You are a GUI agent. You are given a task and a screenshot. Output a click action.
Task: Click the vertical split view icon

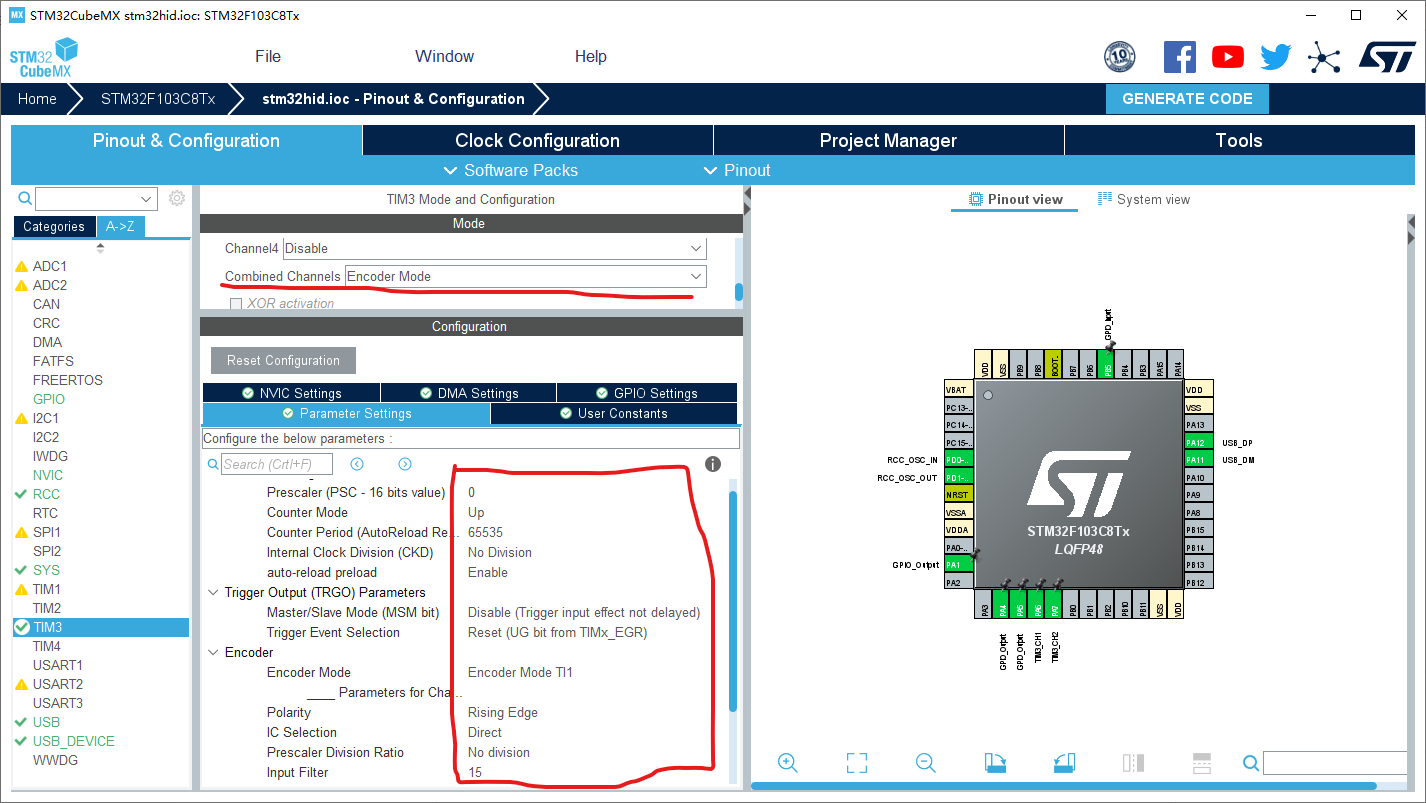point(1133,763)
